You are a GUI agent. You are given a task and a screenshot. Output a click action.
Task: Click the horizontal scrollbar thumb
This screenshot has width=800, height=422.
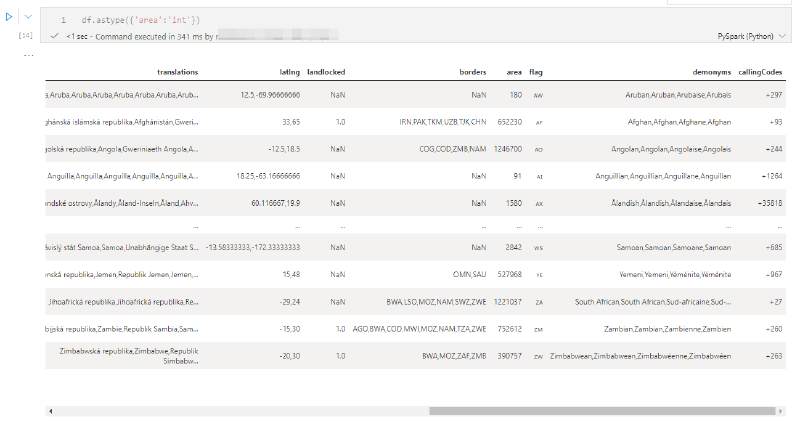click(602, 411)
